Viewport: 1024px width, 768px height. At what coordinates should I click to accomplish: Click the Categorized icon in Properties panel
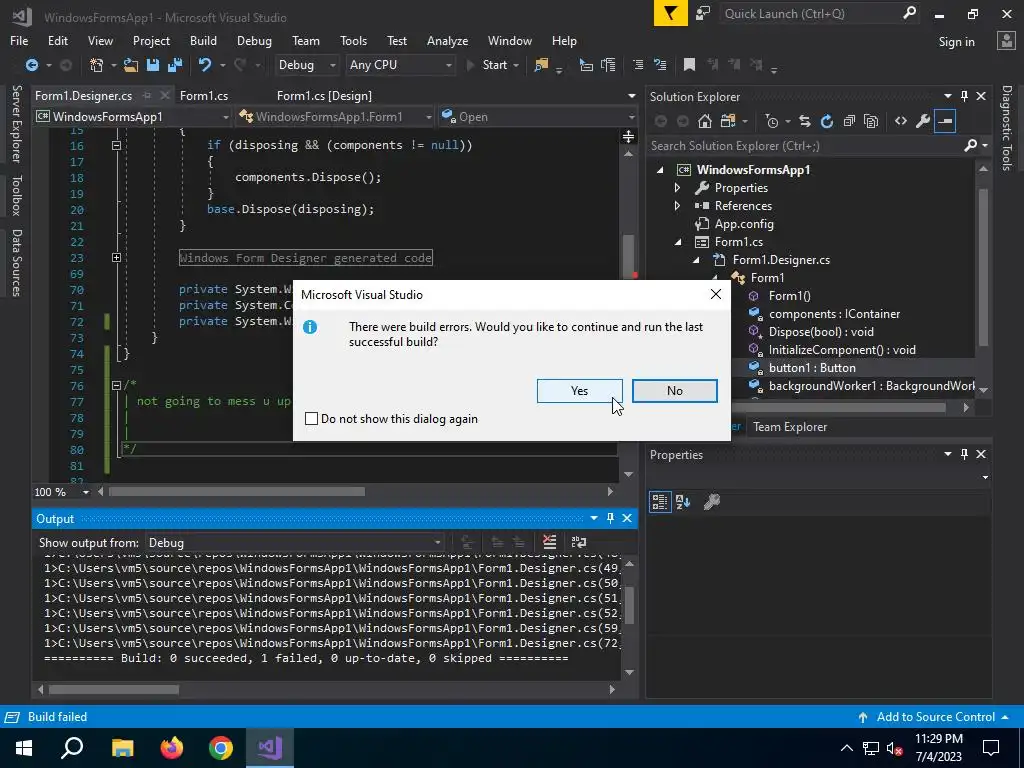(660, 502)
